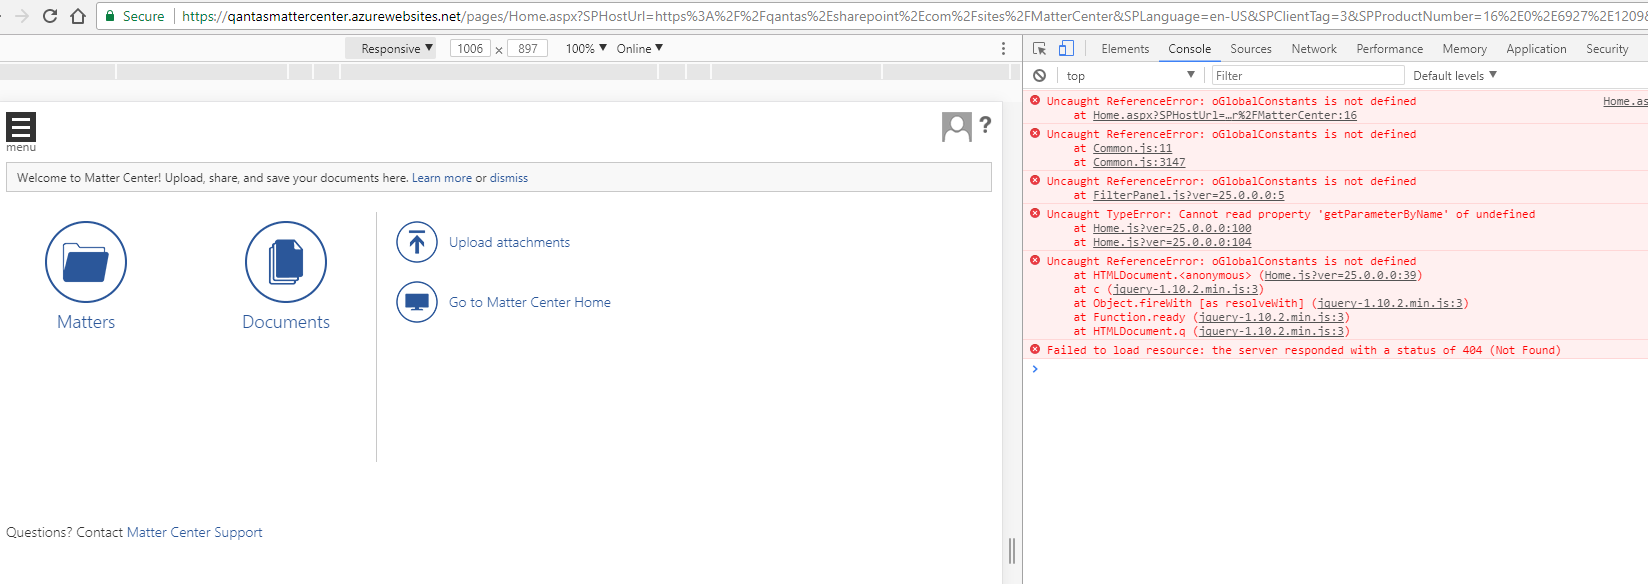Image resolution: width=1648 pixels, height=584 pixels.
Task: Open the Matters folder icon
Action: coord(86,262)
